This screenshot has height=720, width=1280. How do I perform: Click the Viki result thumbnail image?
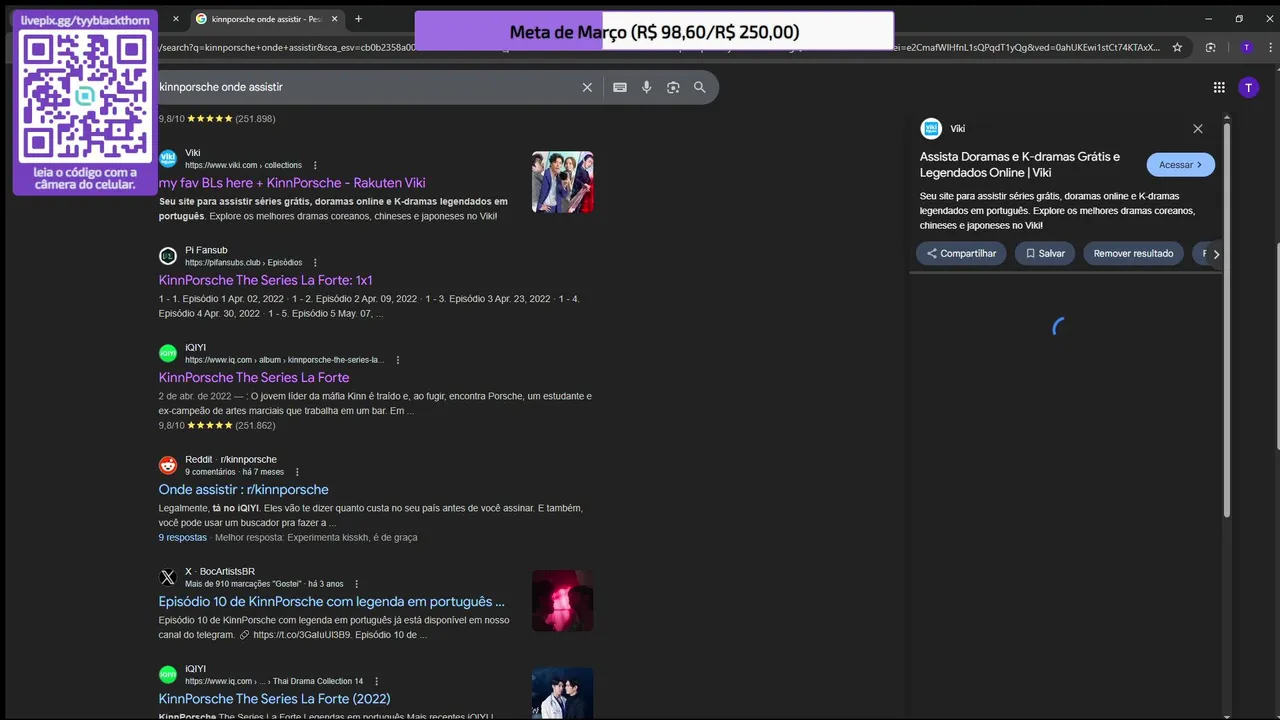tap(562, 182)
